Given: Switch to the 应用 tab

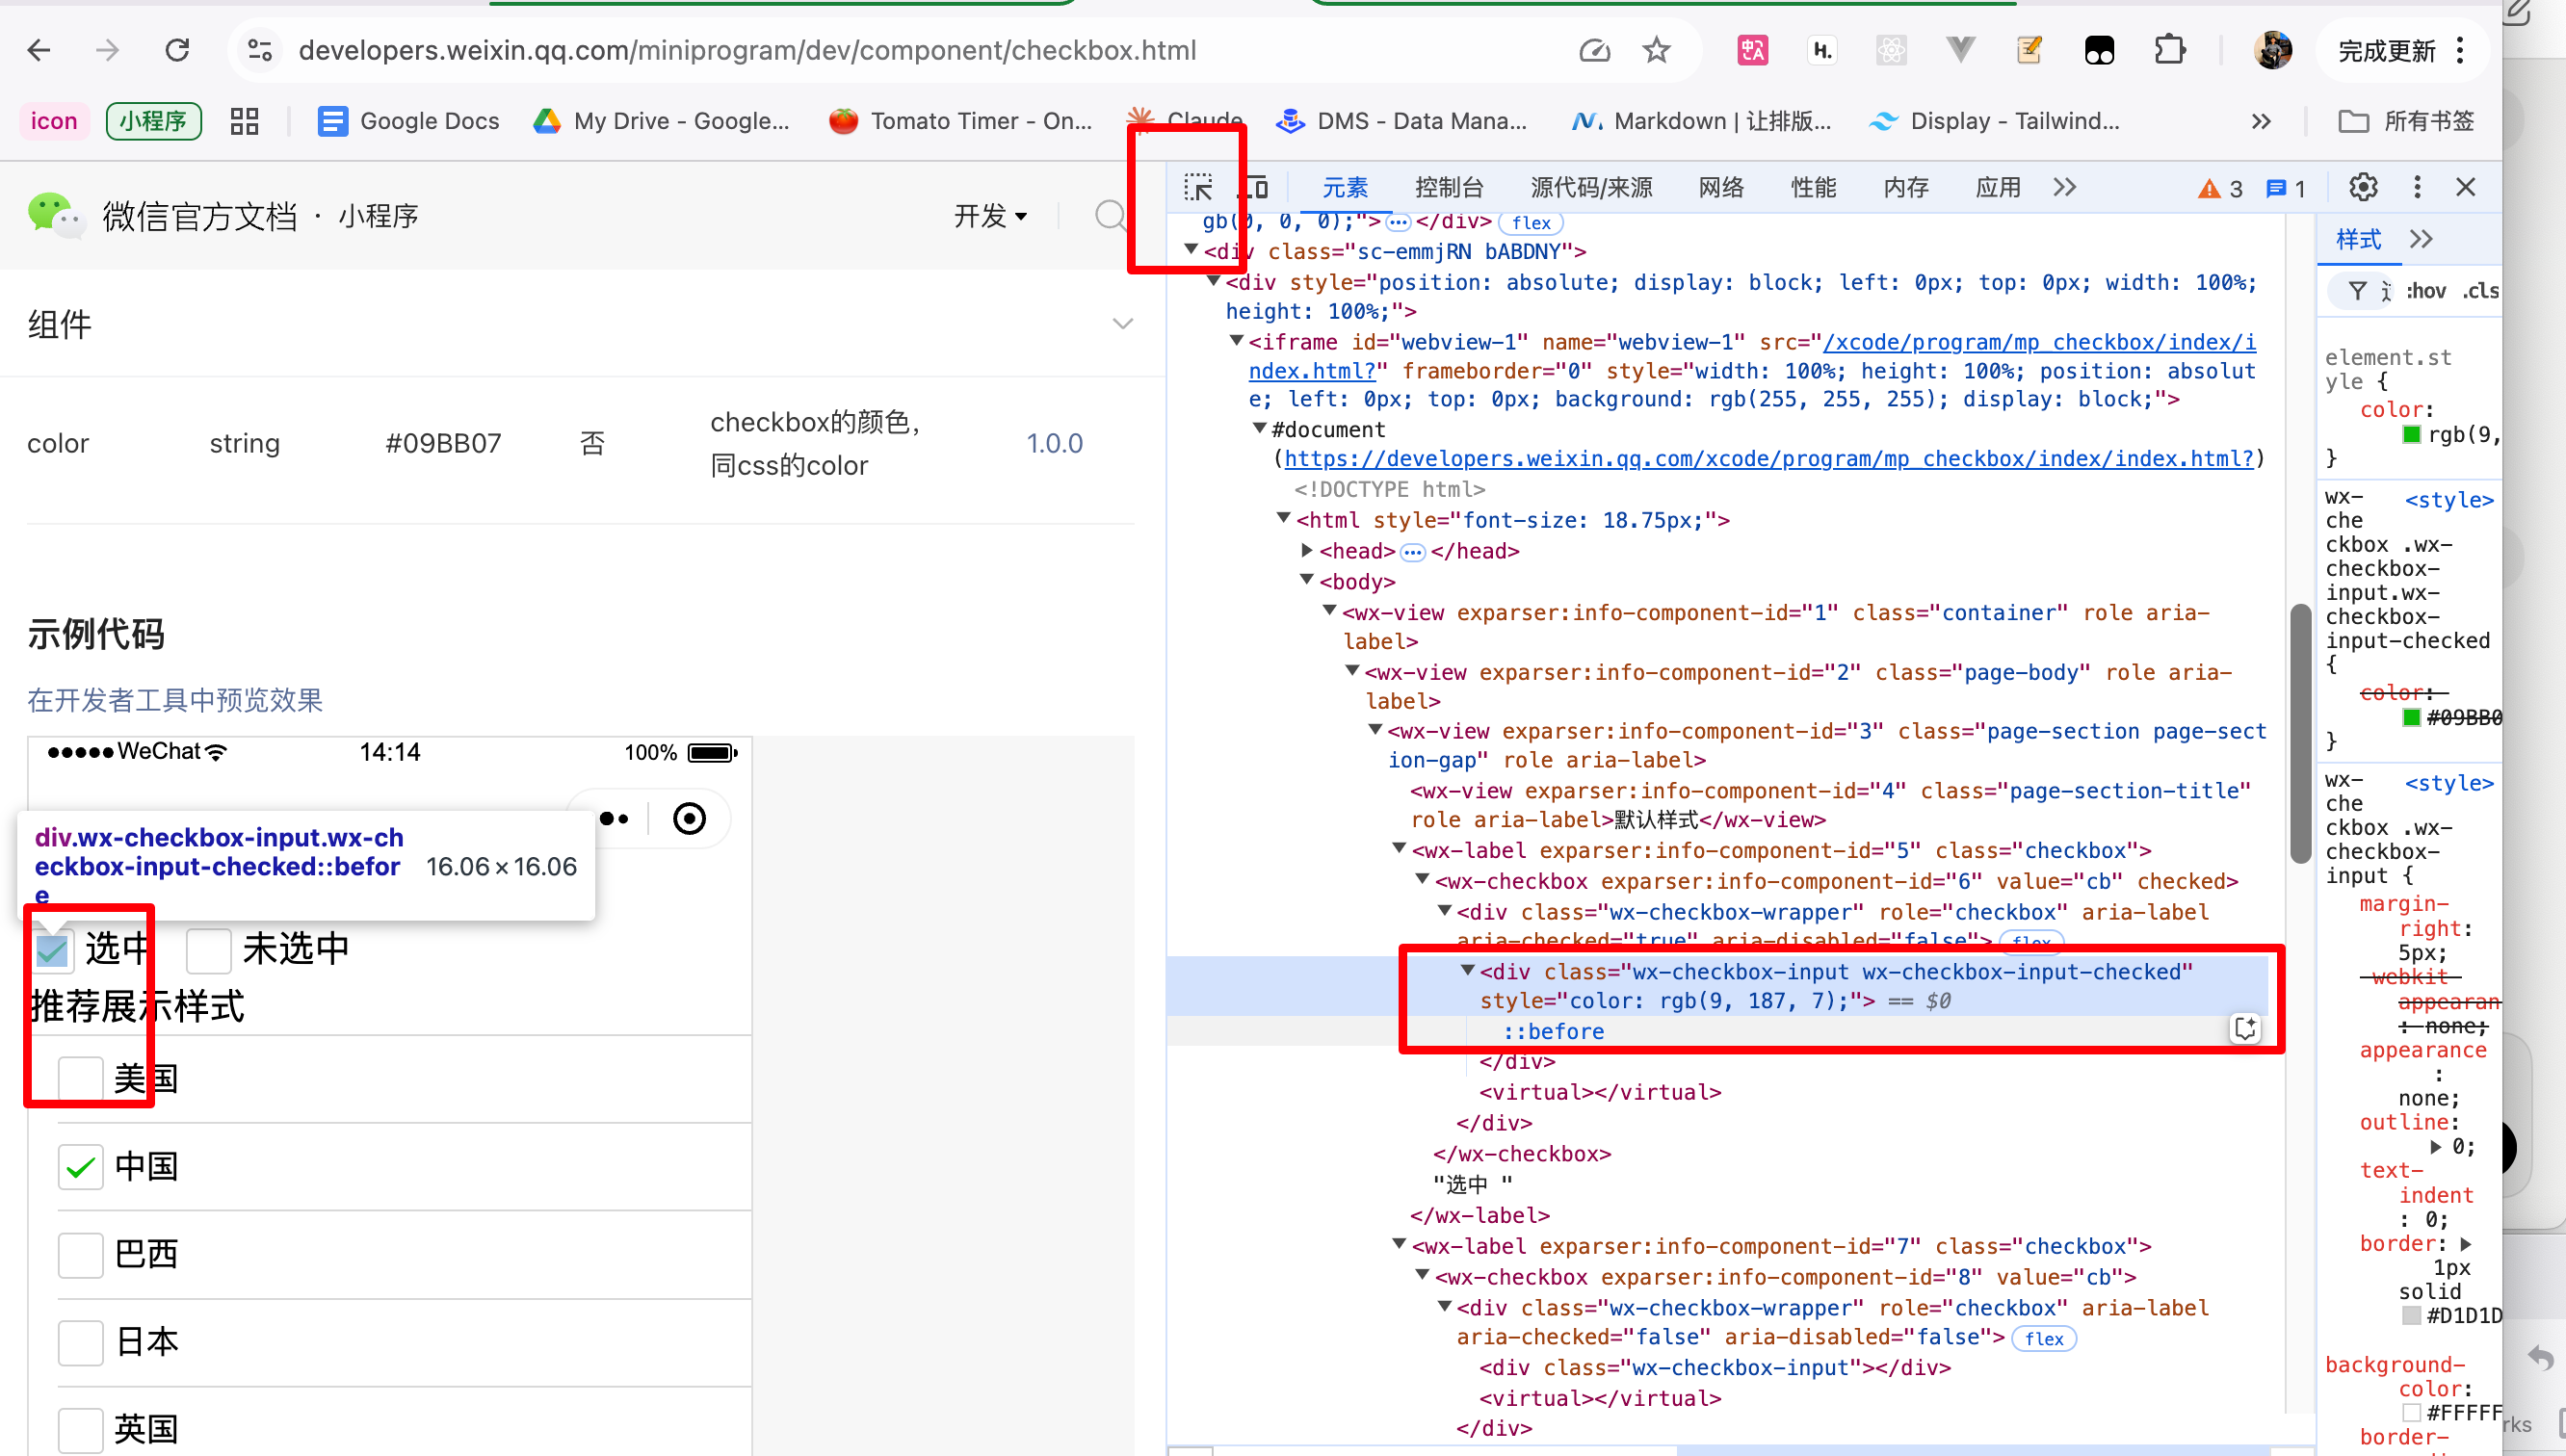Looking at the screenshot, I should [1998, 187].
